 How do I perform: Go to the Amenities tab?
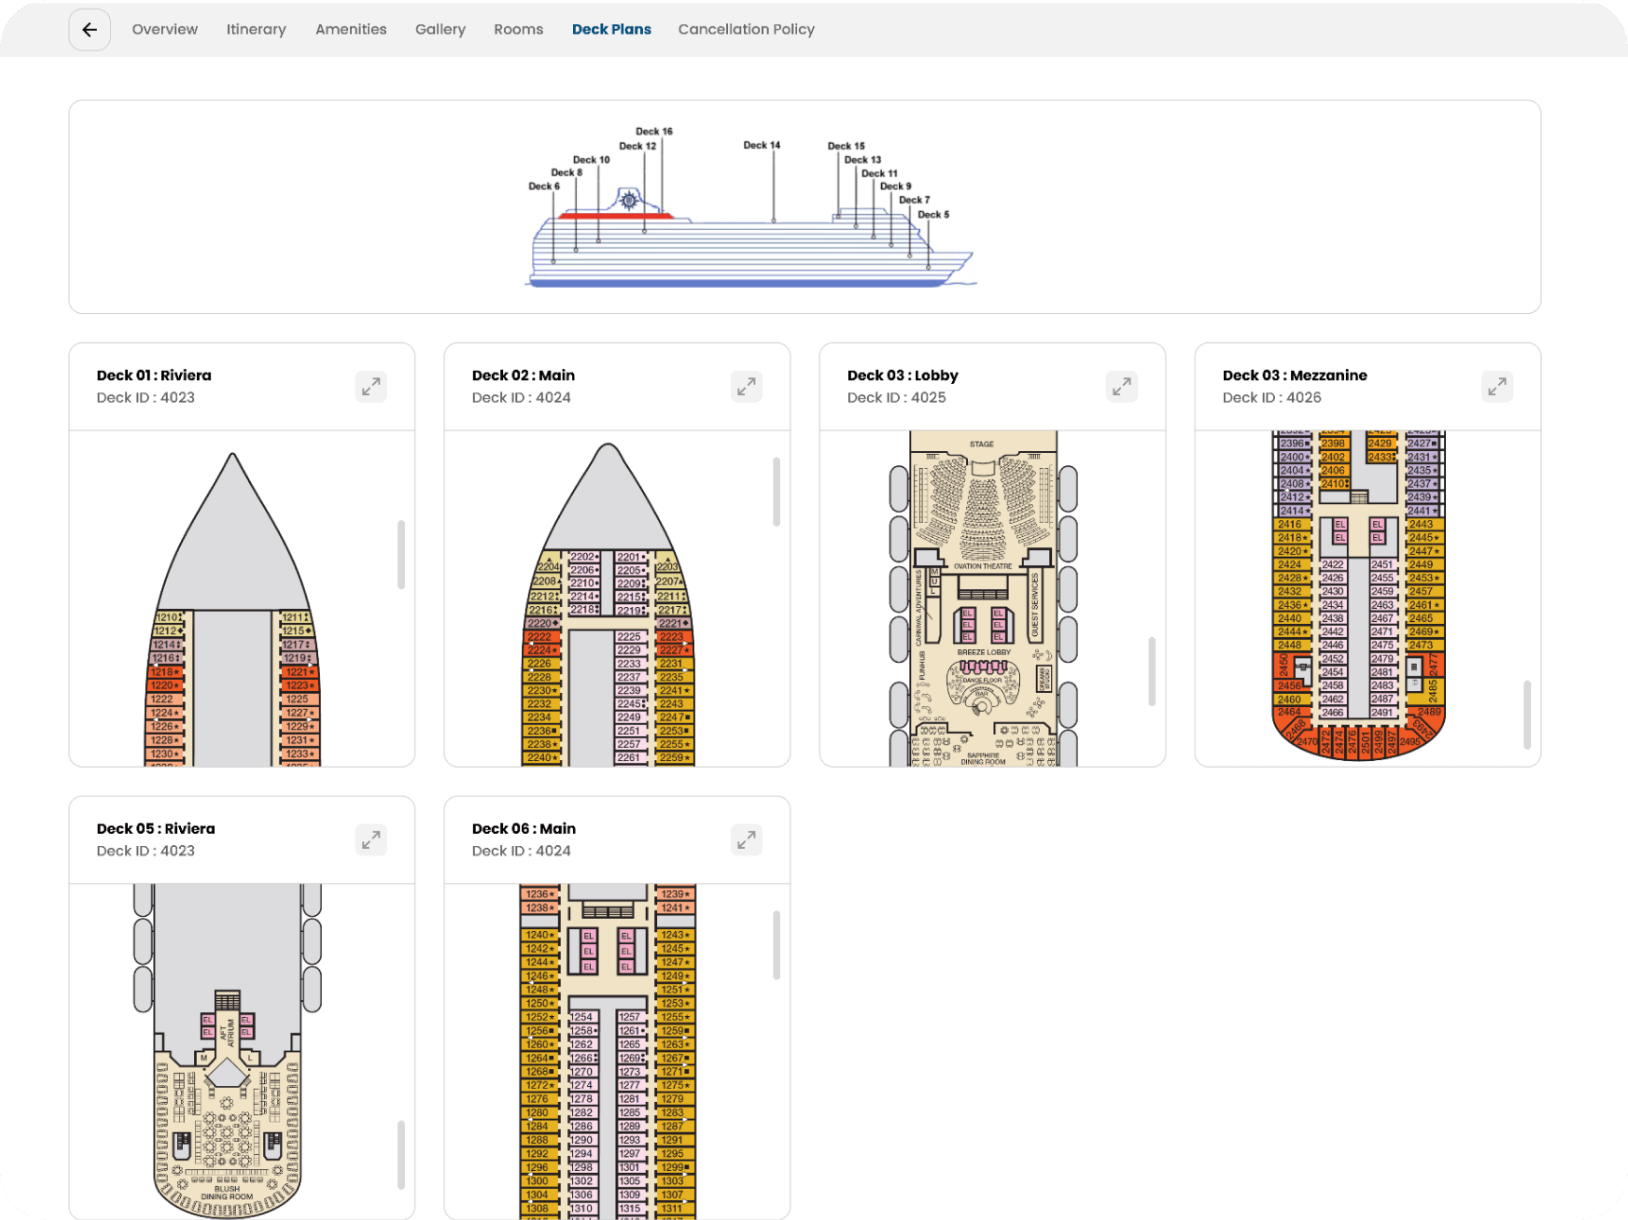point(351,30)
